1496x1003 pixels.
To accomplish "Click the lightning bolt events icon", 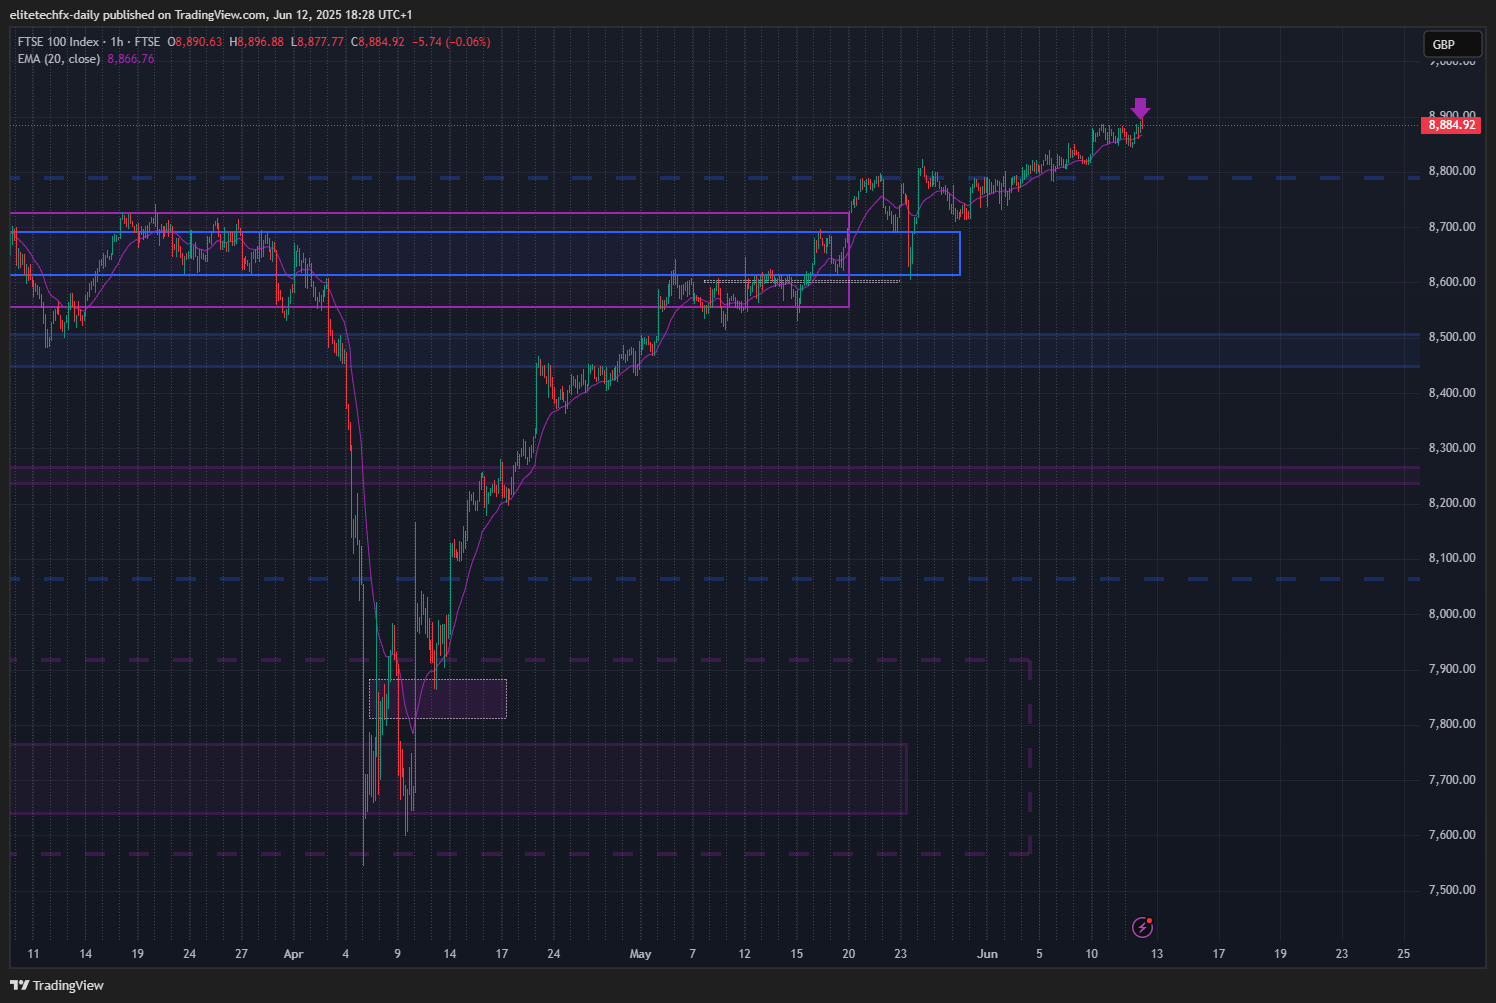I will [x=1142, y=928].
